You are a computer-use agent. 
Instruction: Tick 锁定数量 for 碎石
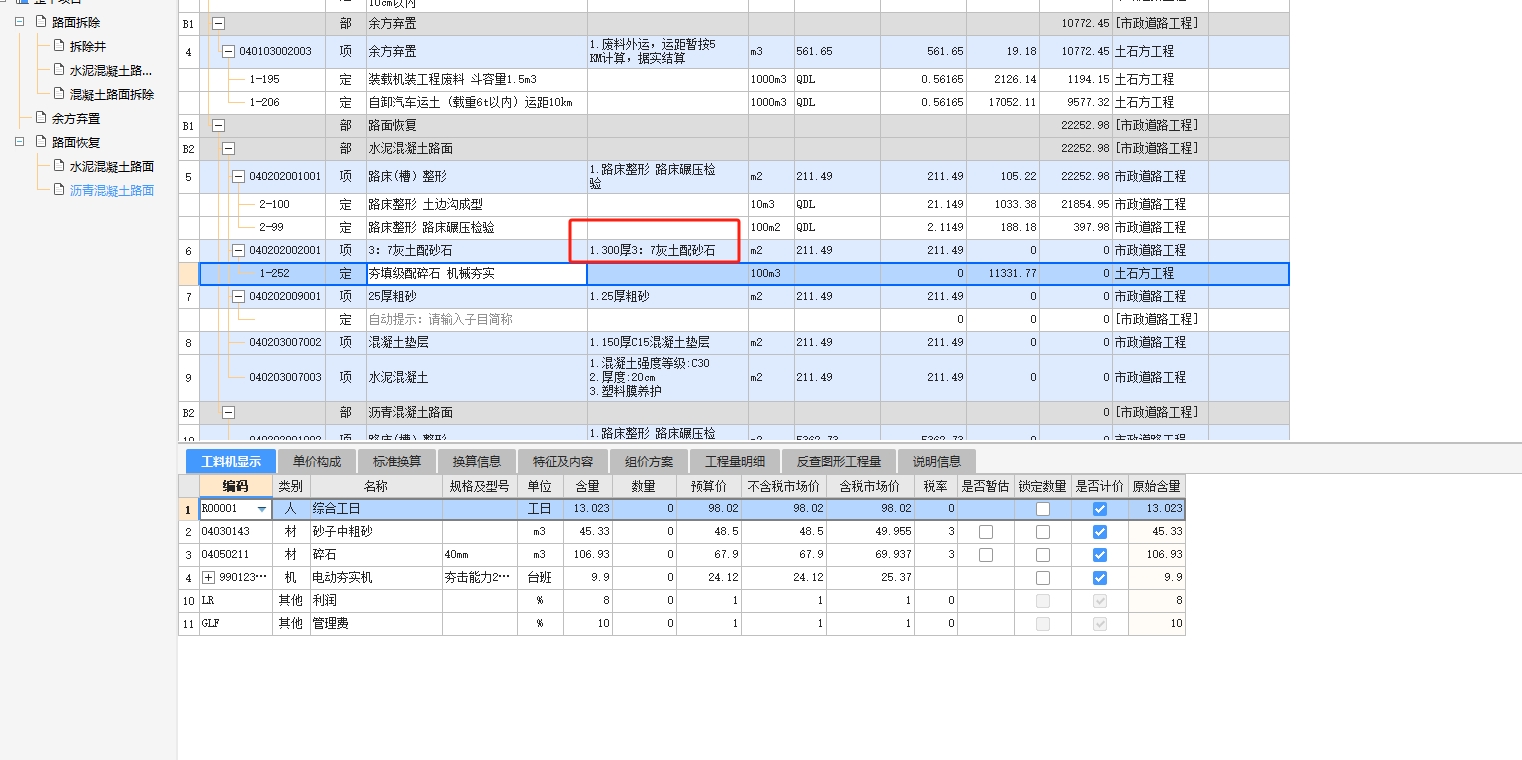click(1043, 555)
